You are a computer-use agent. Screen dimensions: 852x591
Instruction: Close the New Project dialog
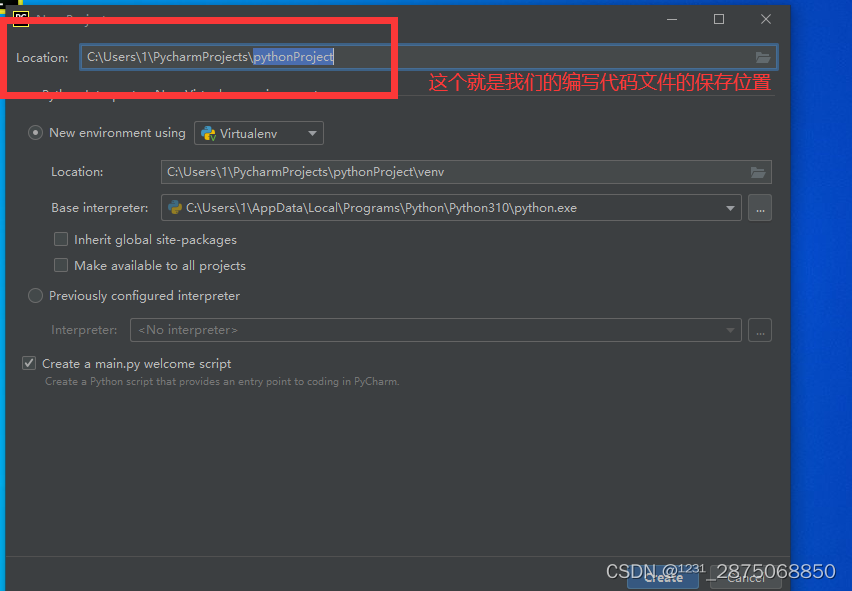(x=766, y=20)
